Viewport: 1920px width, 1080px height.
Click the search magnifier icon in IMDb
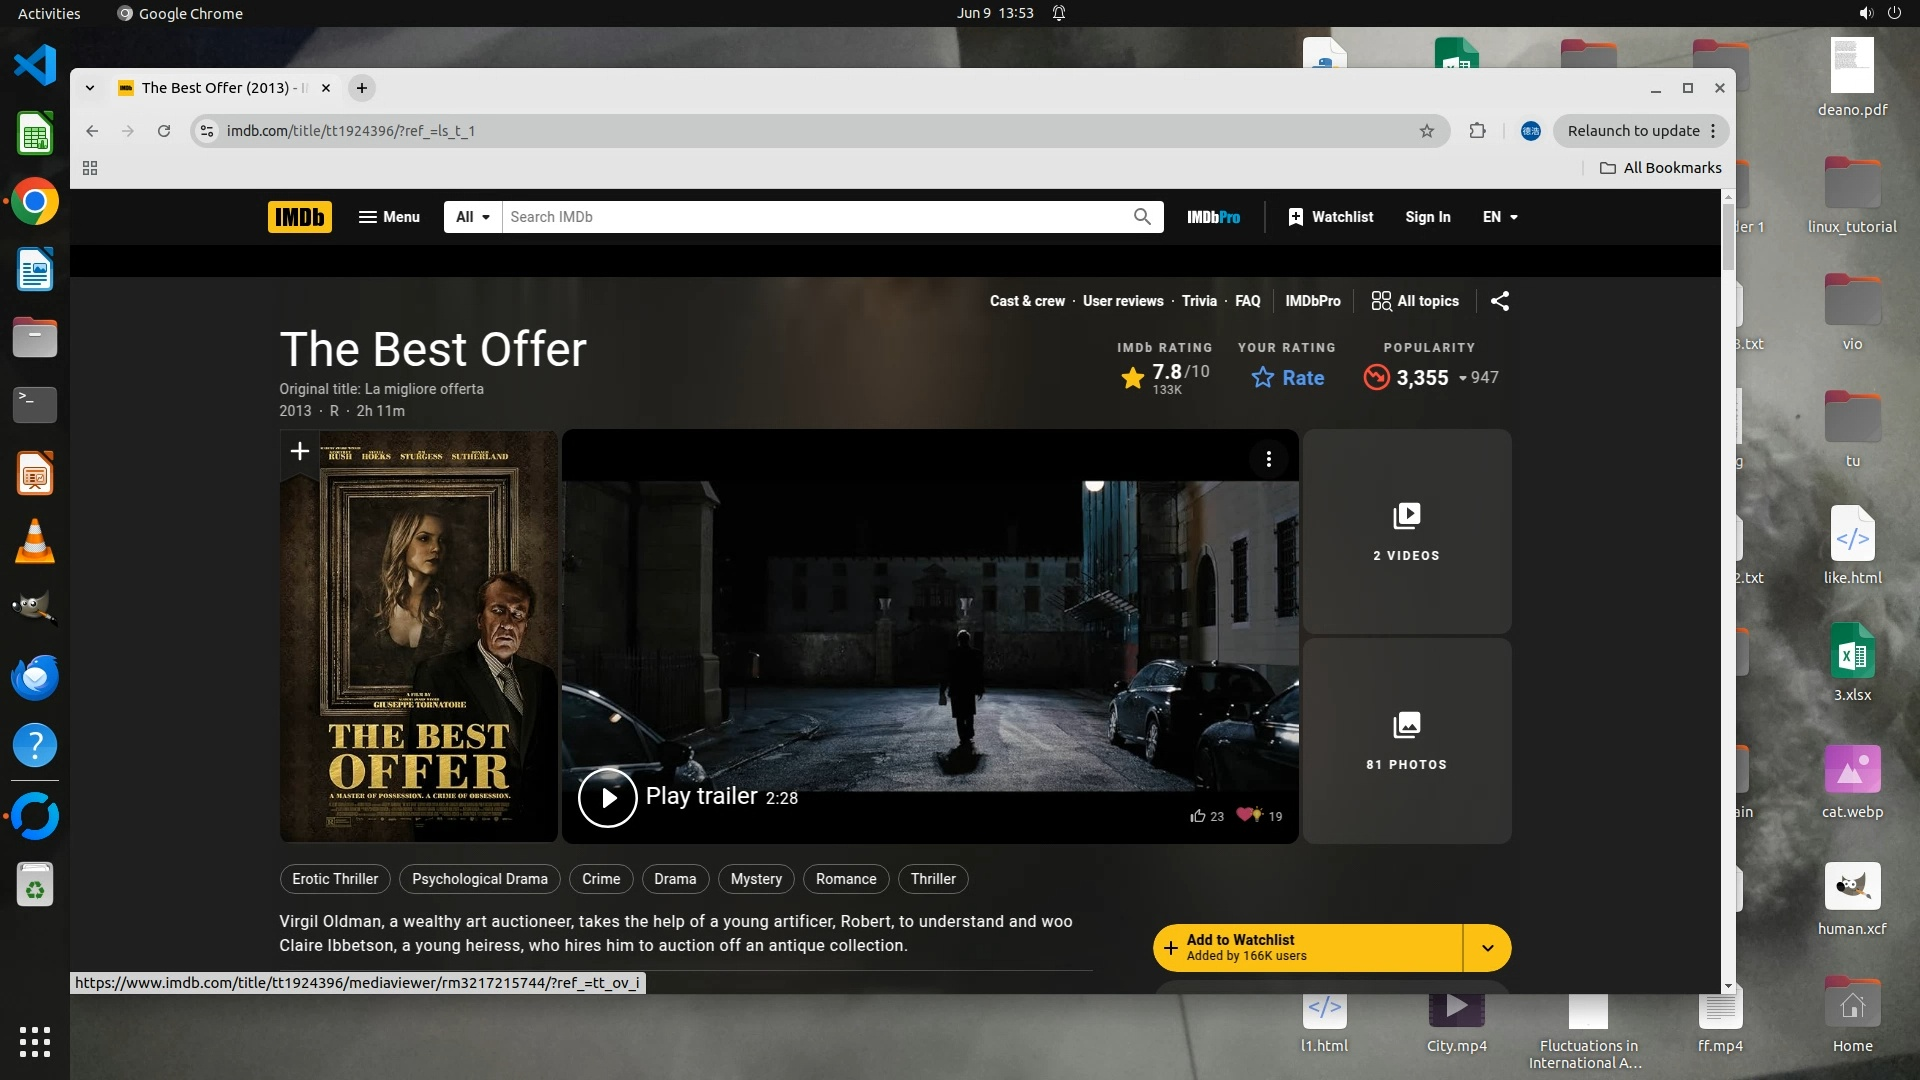pos(1142,217)
